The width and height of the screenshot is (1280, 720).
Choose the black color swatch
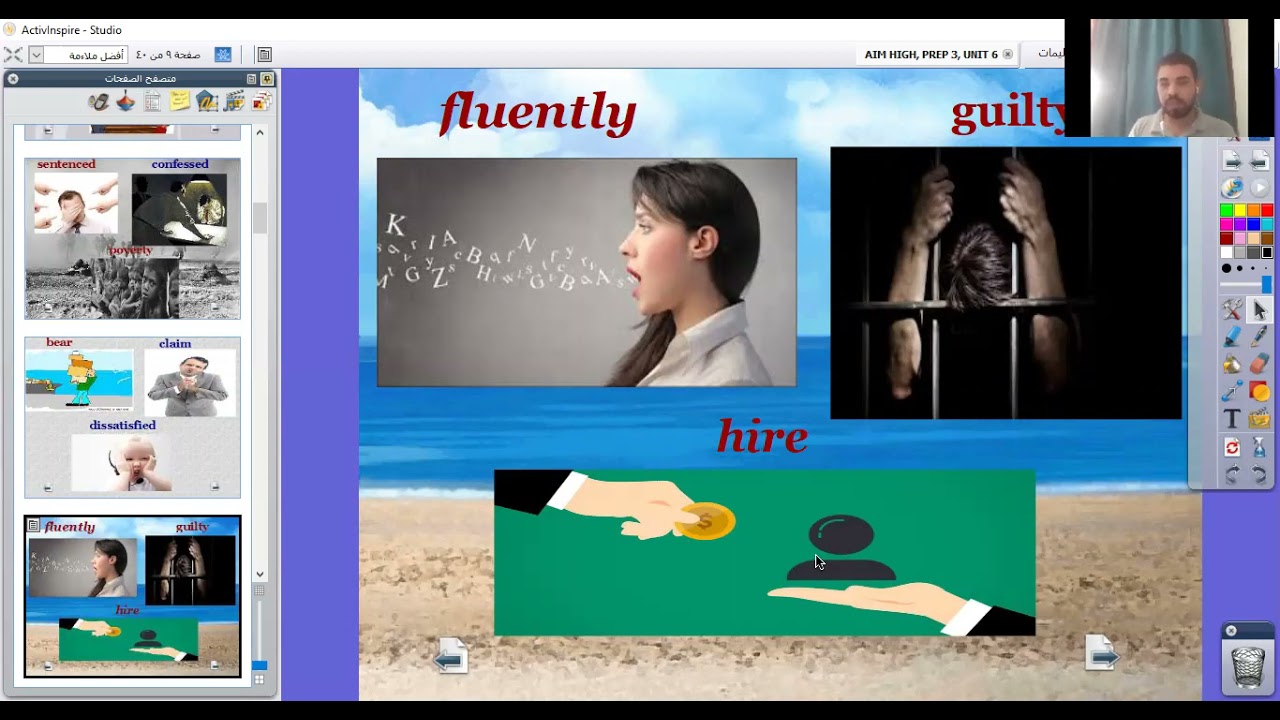point(1267,252)
